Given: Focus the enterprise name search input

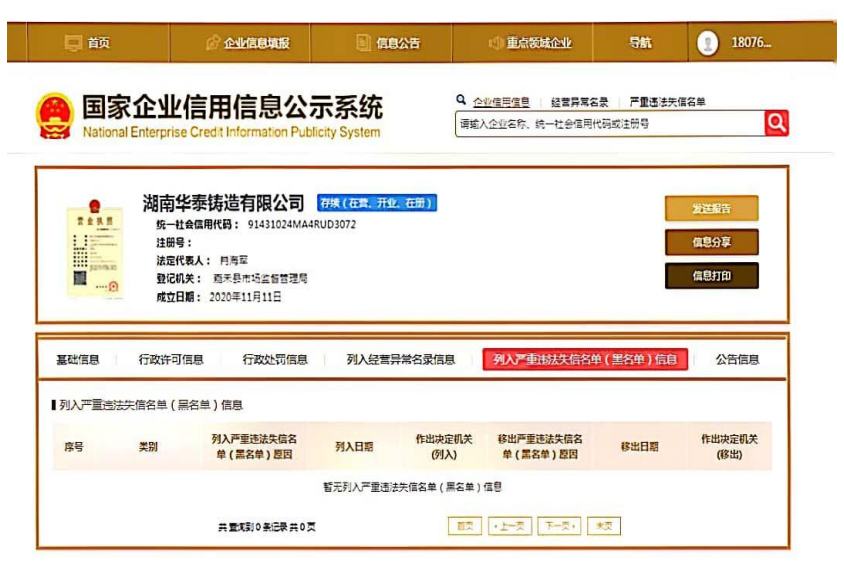Looking at the screenshot, I should pos(610,124).
